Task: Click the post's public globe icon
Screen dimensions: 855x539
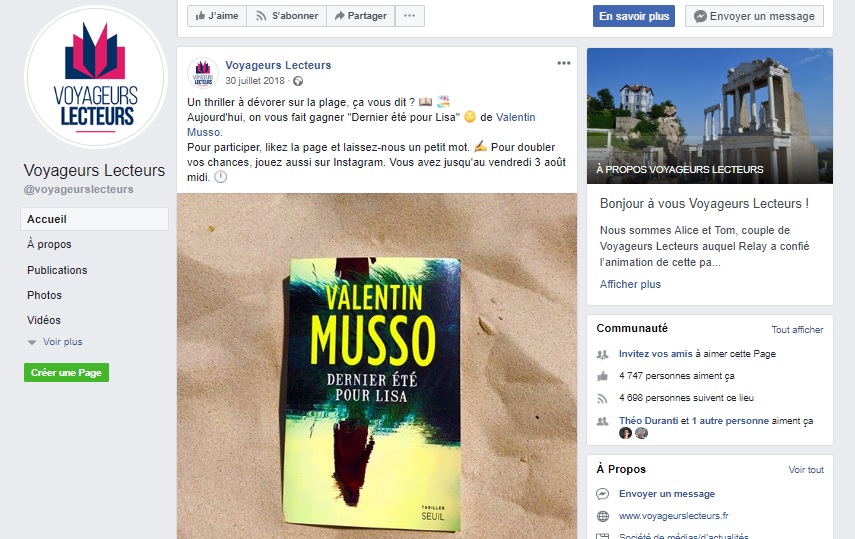Action: pos(298,81)
